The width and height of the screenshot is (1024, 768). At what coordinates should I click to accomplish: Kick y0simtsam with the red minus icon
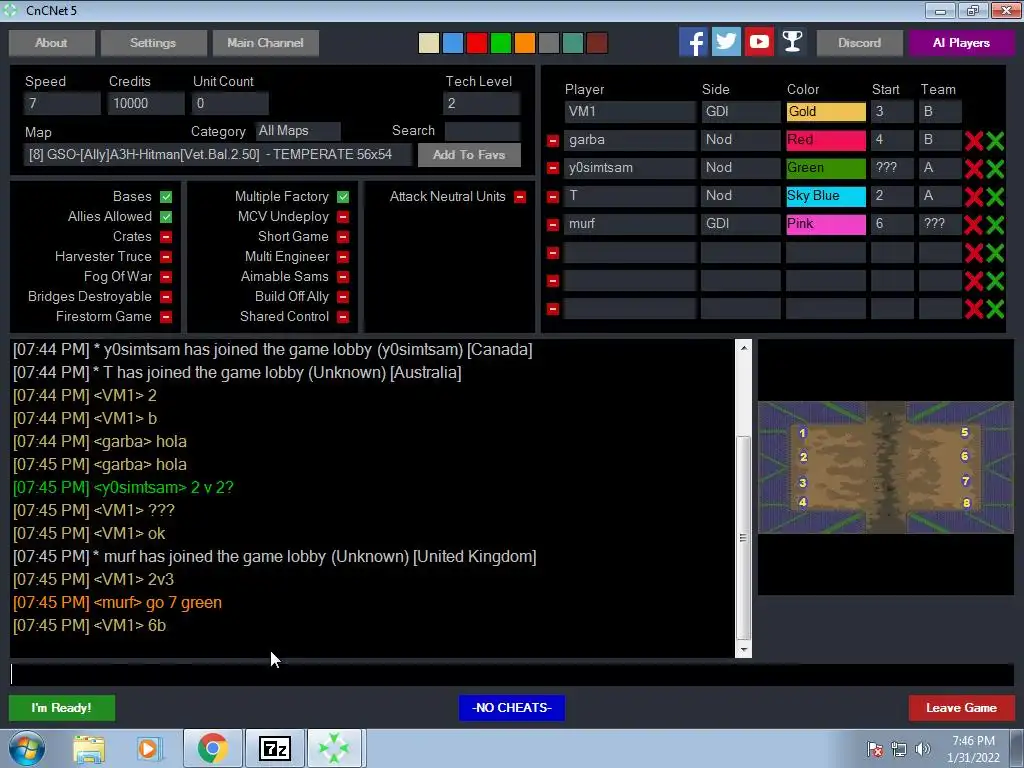coord(552,168)
